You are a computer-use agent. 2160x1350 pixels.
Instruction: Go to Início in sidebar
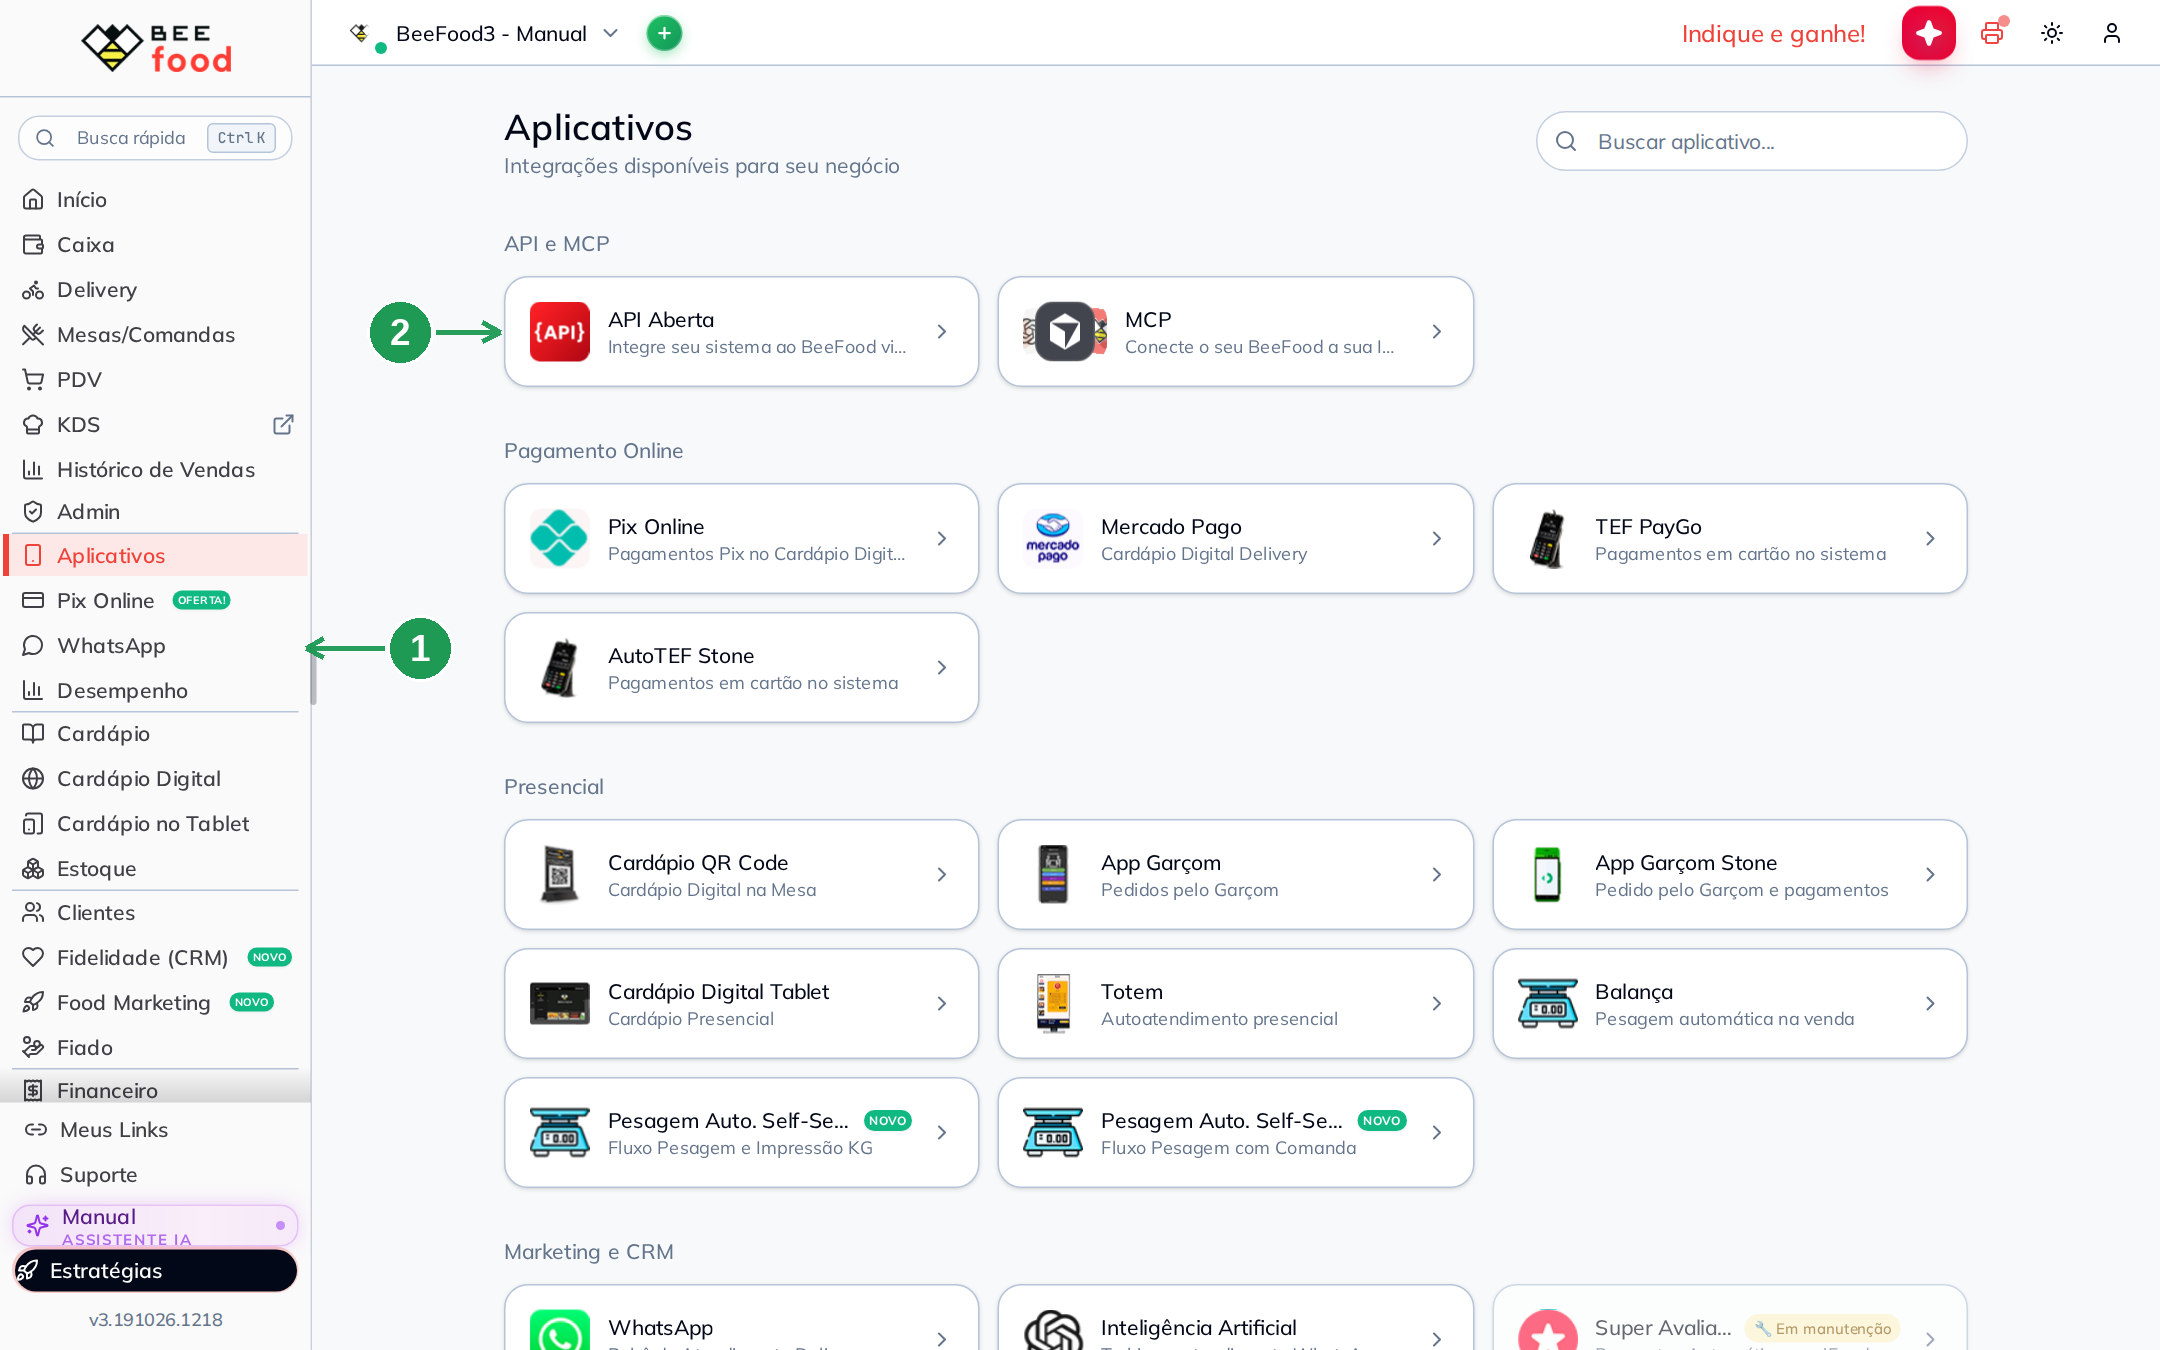point(155,200)
